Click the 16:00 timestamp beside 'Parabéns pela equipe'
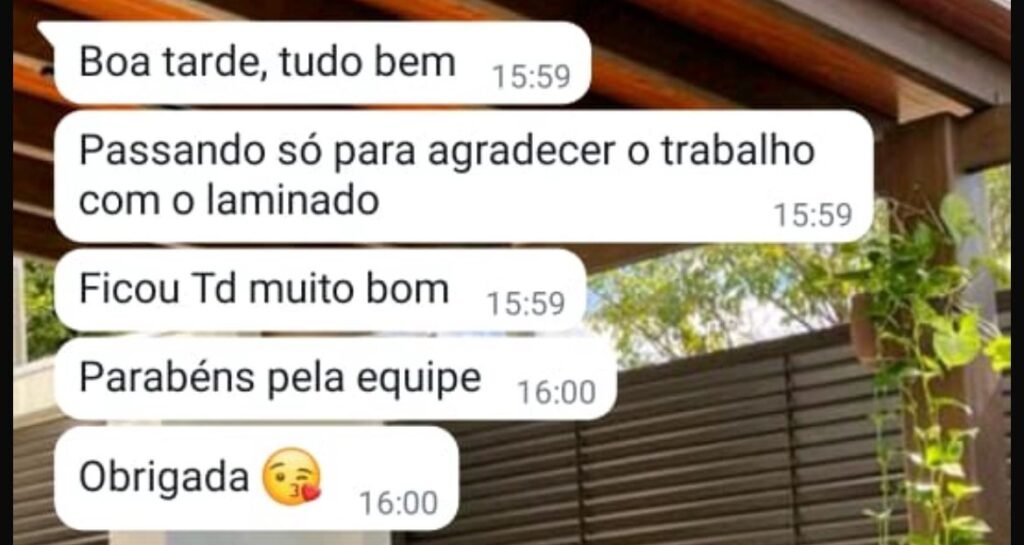Viewport: 1024px width, 545px height. point(556,393)
